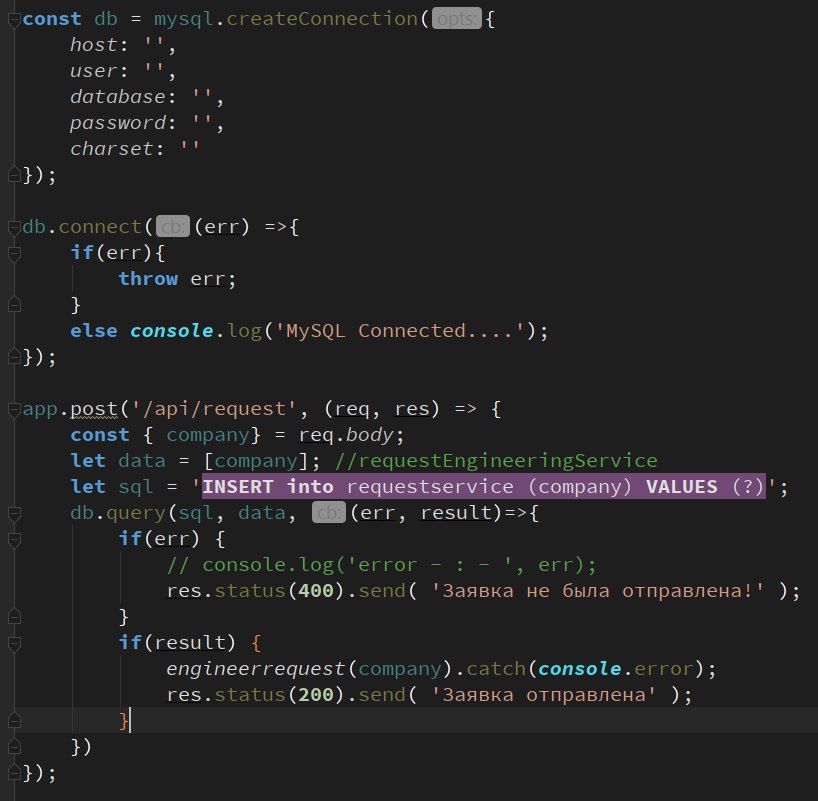The width and height of the screenshot is (818, 801).
Task: Click the 'engineerrequest' function call
Action: pyautogui.click(x=256, y=669)
